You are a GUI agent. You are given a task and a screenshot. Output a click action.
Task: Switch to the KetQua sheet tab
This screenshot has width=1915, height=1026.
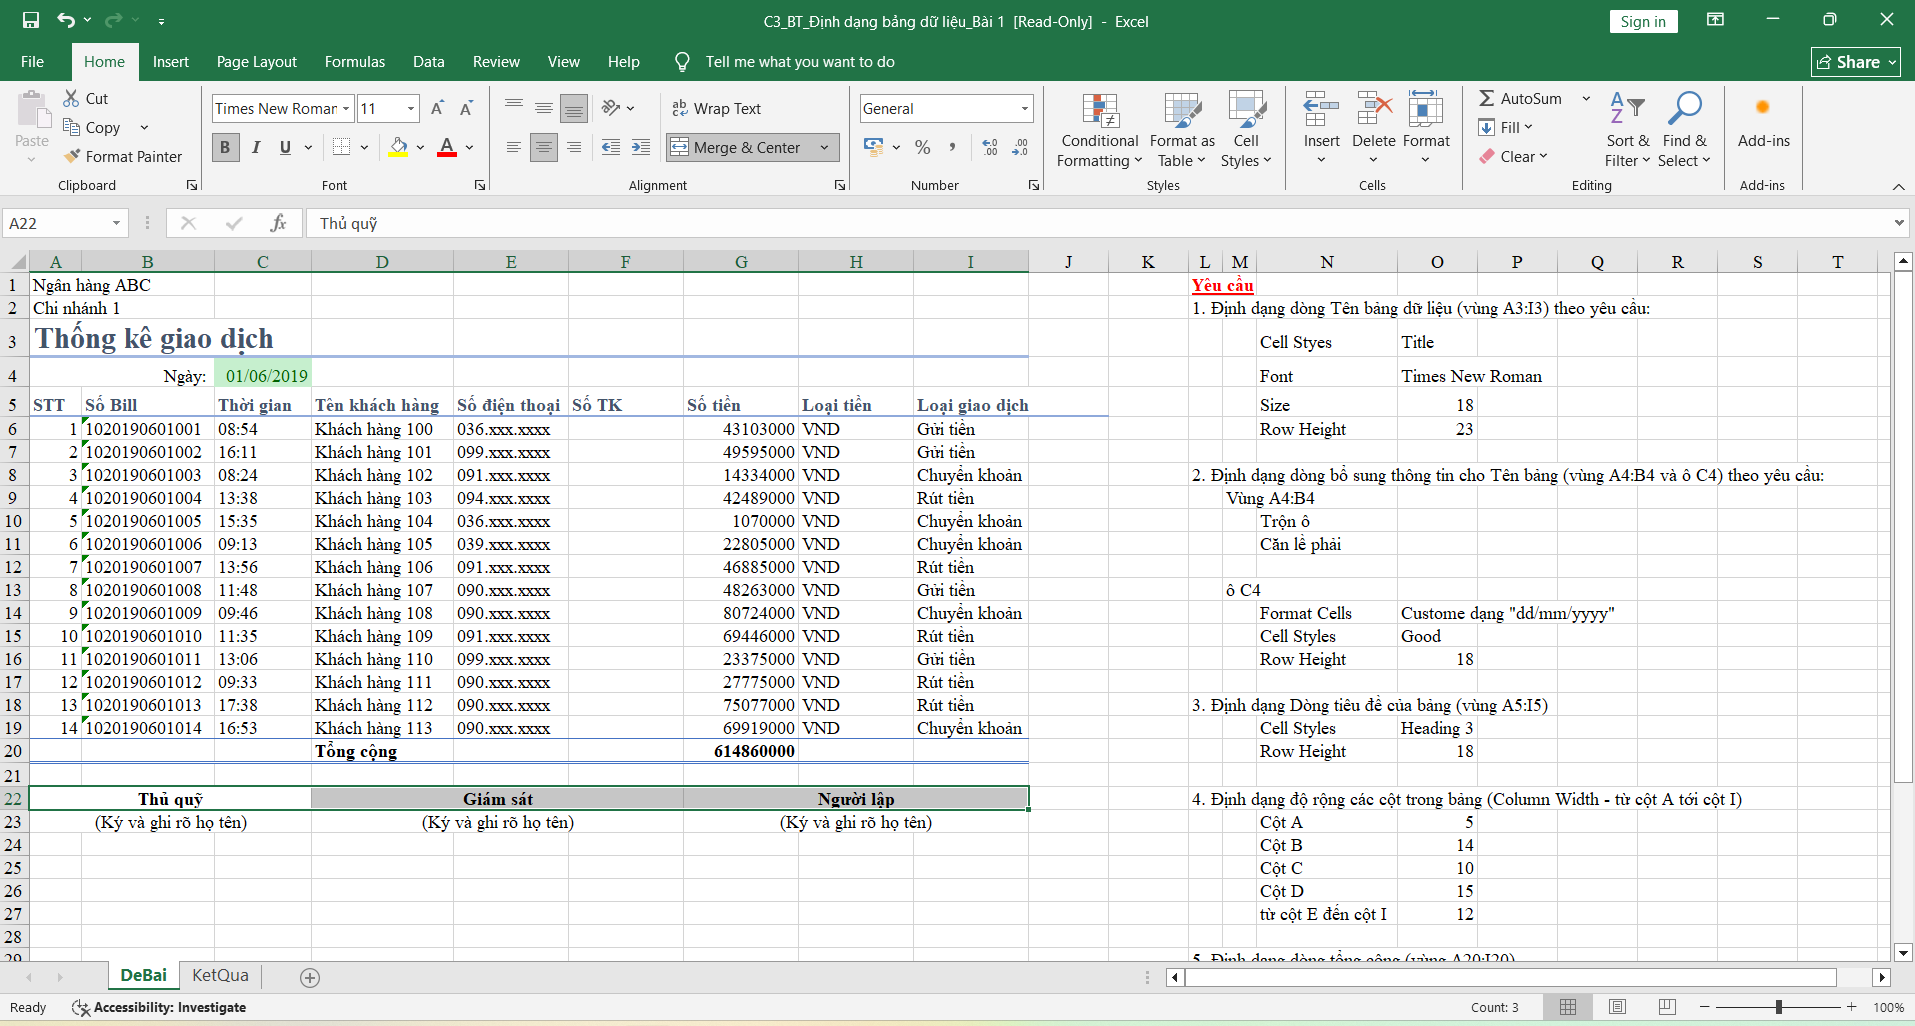point(220,975)
